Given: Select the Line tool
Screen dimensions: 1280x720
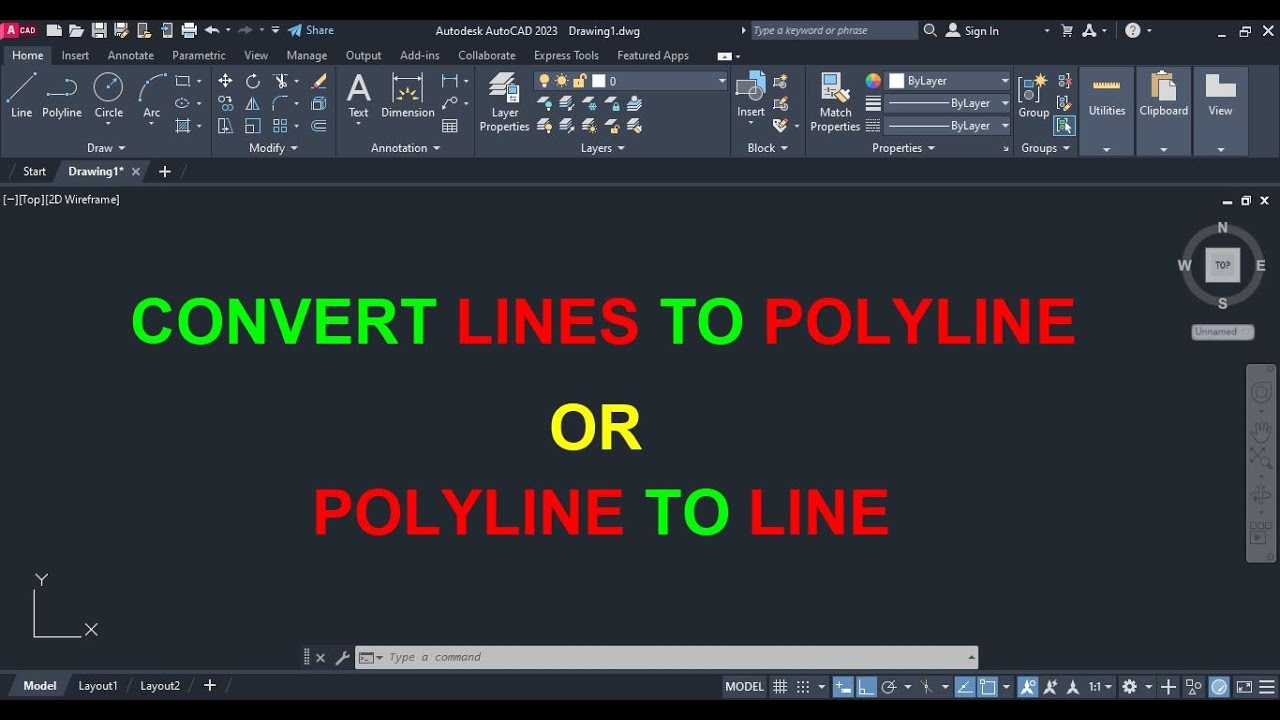Looking at the screenshot, I should pyautogui.click(x=21, y=96).
